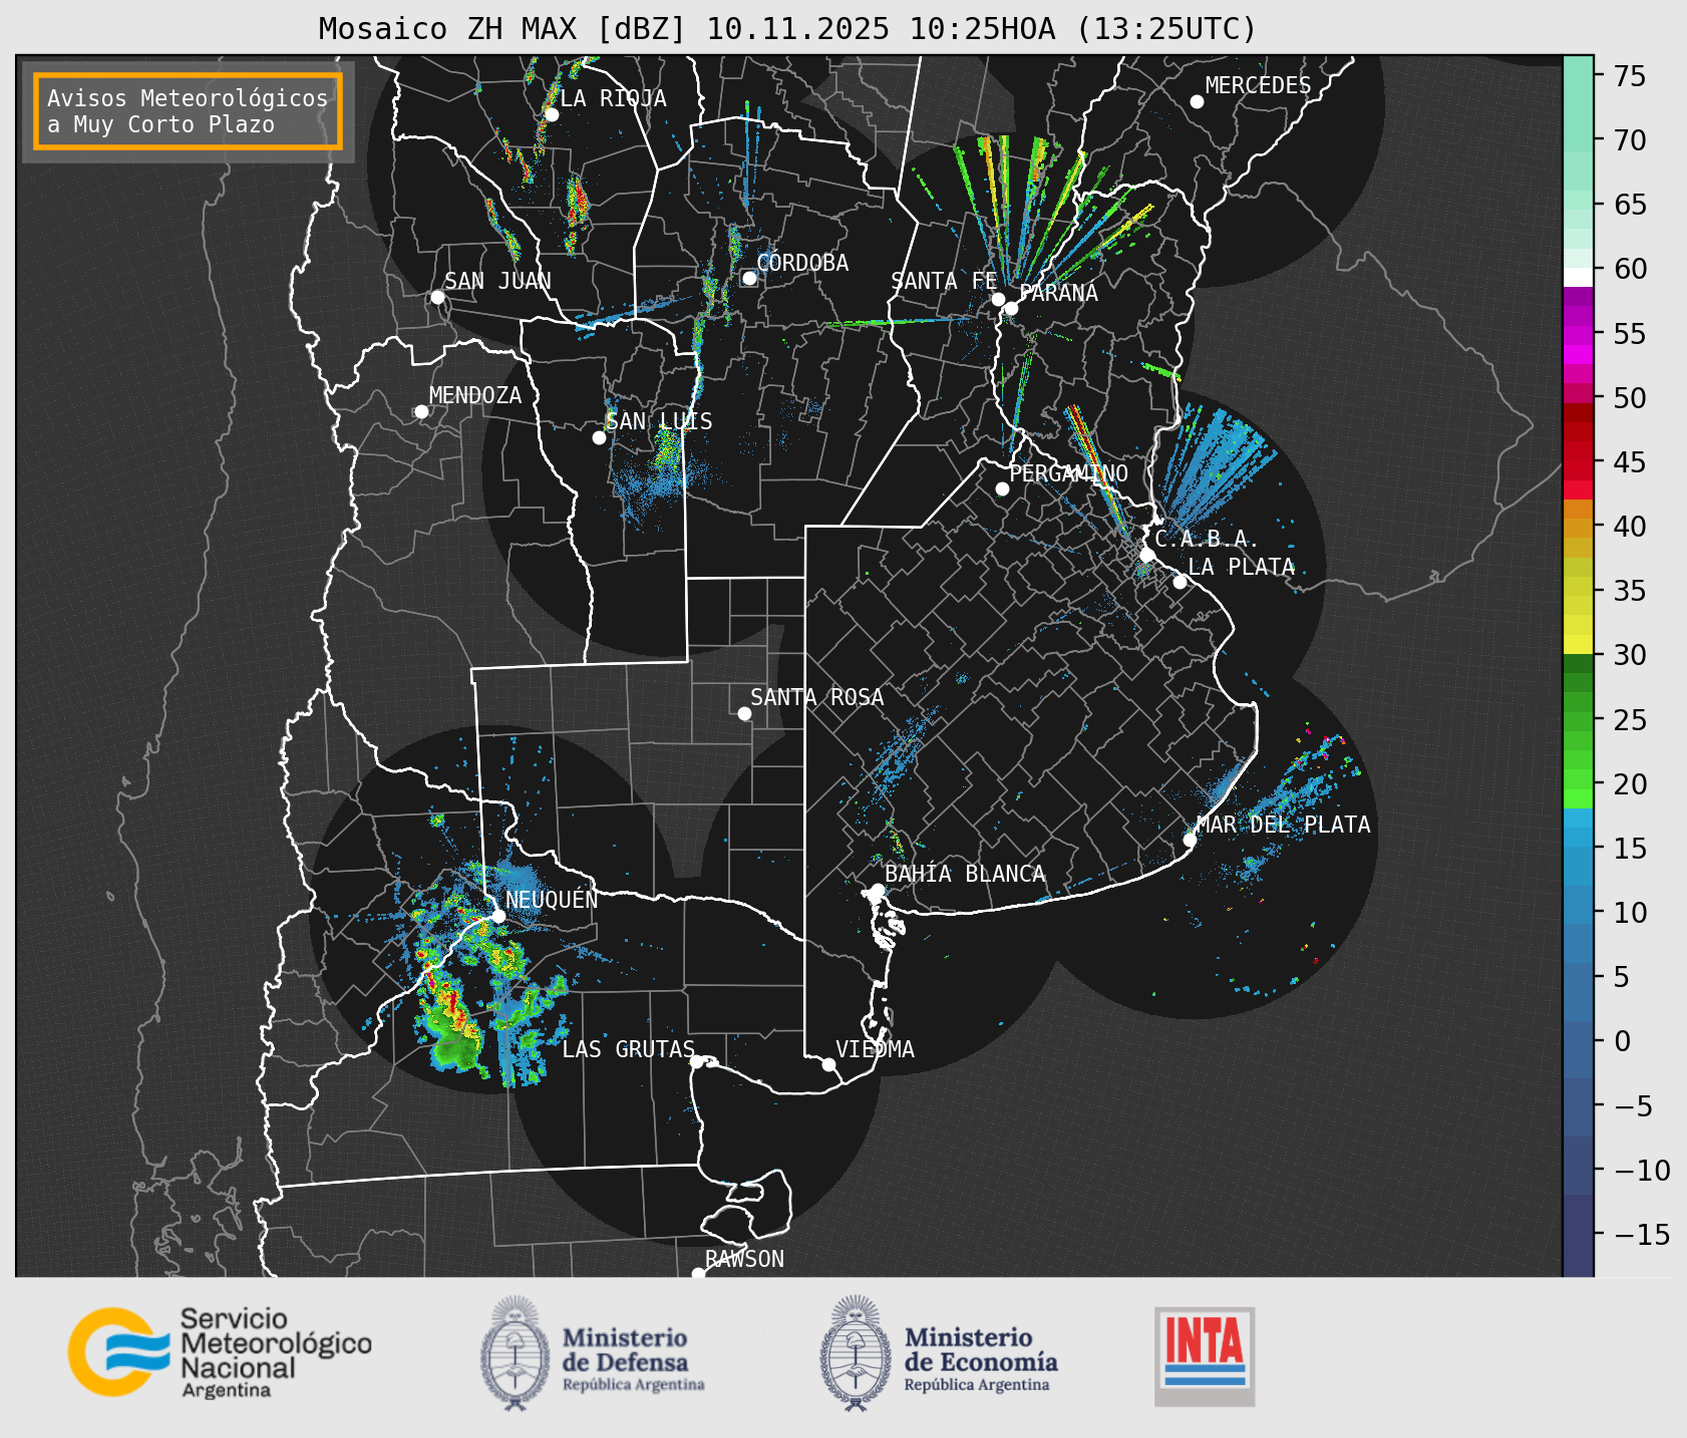1687x1438 pixels.
Task: Click the Mendoza city marker dot
Action: click(x=421, y=412)
